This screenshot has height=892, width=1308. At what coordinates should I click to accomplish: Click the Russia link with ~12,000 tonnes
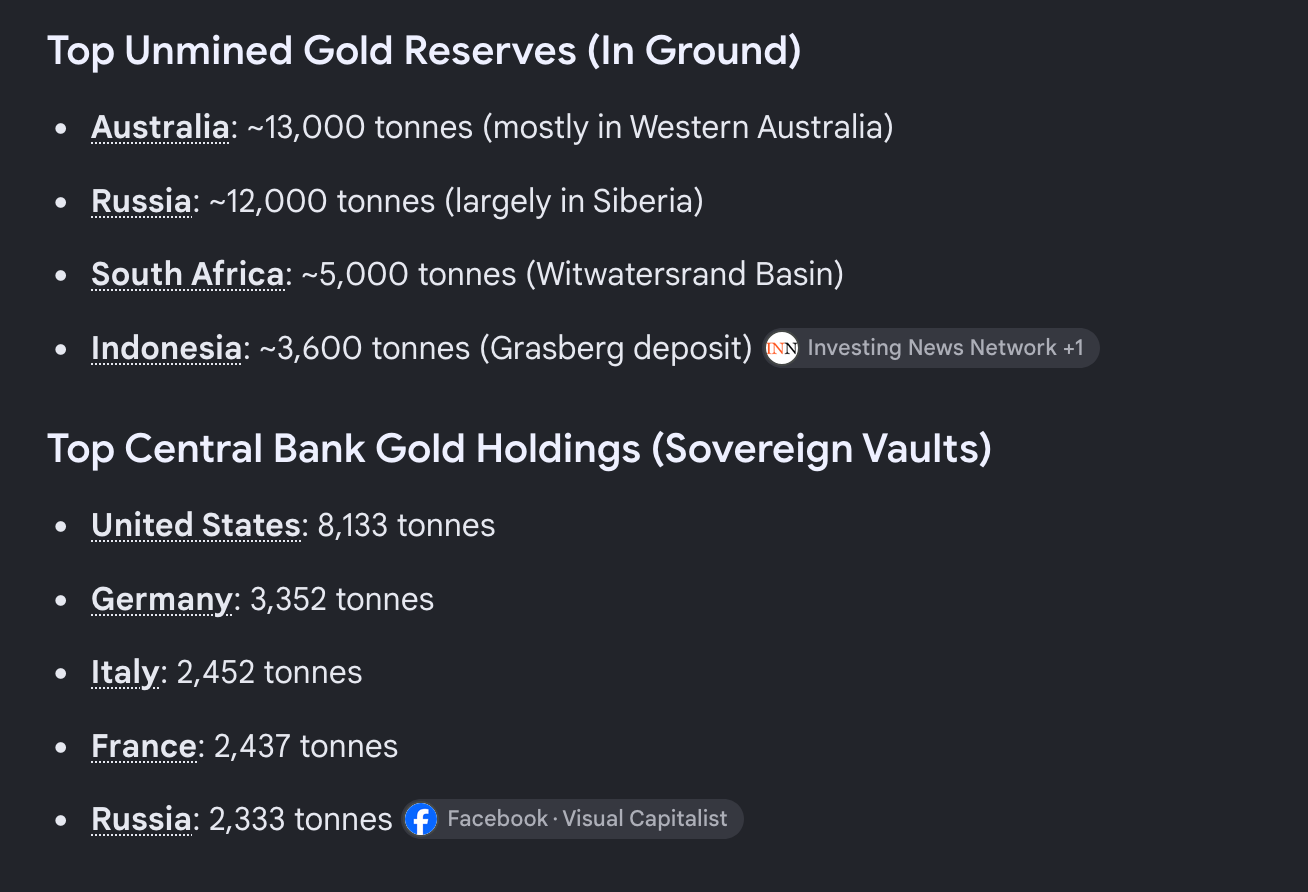(141, 201)
